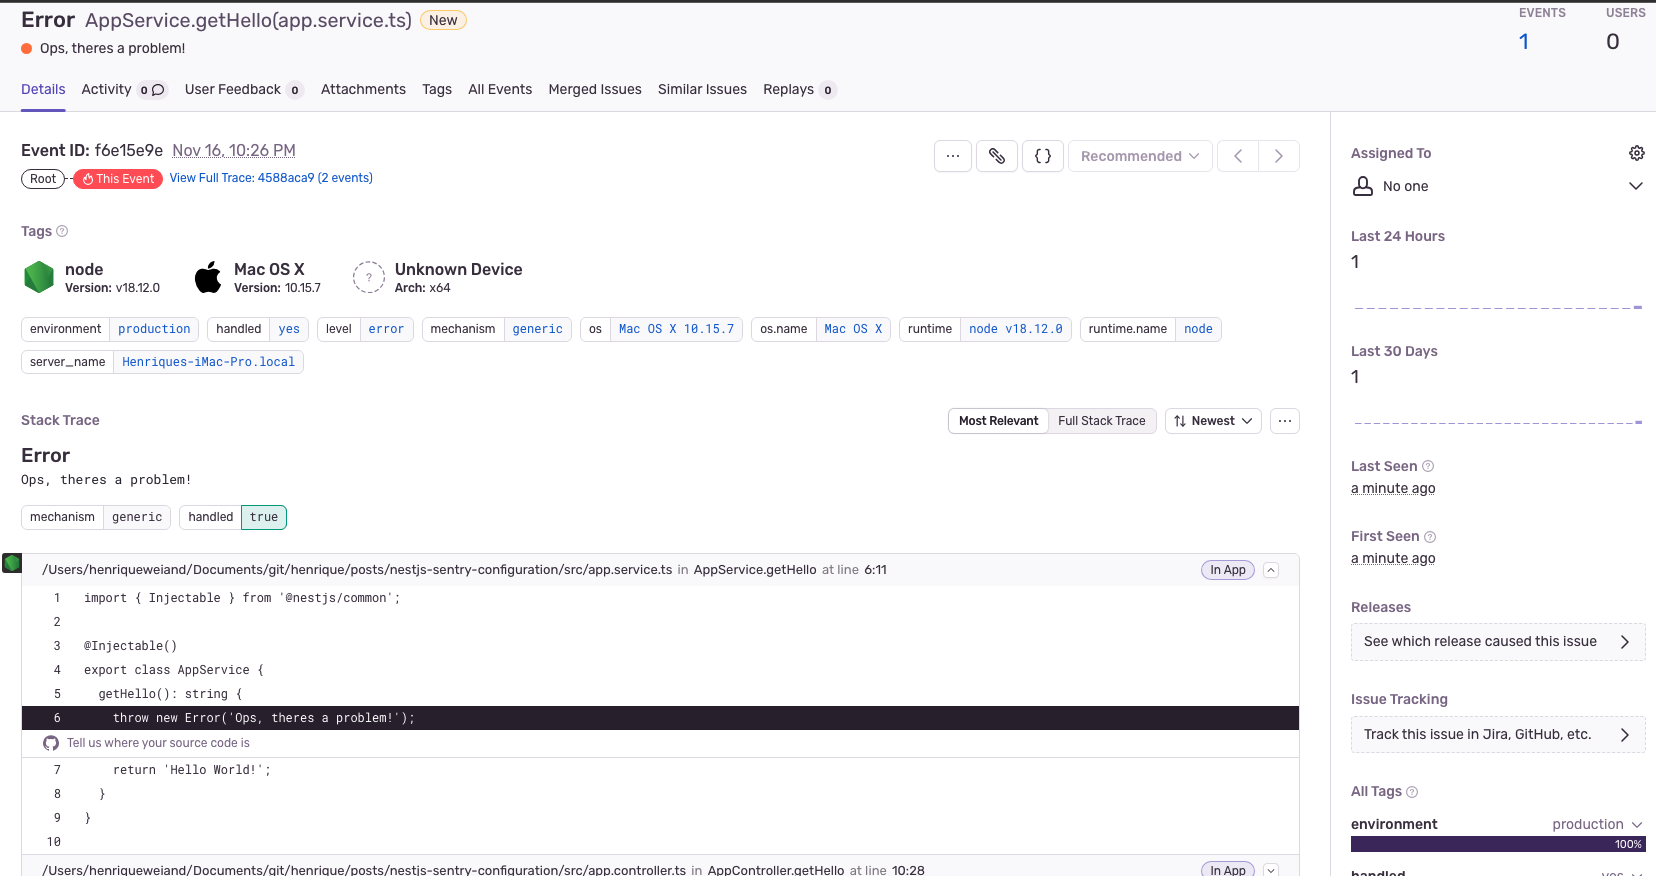This screenshot has width=1656, height=876.
Task: Open the User Feedback tab
Action: tap(243, 89)
